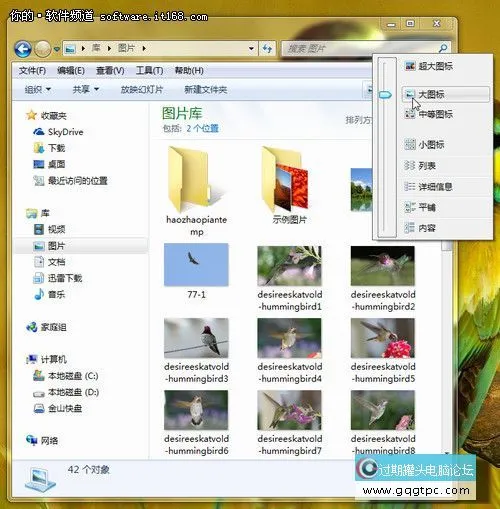
Task: Select 大图标 view option
Action: pos(446,94)
